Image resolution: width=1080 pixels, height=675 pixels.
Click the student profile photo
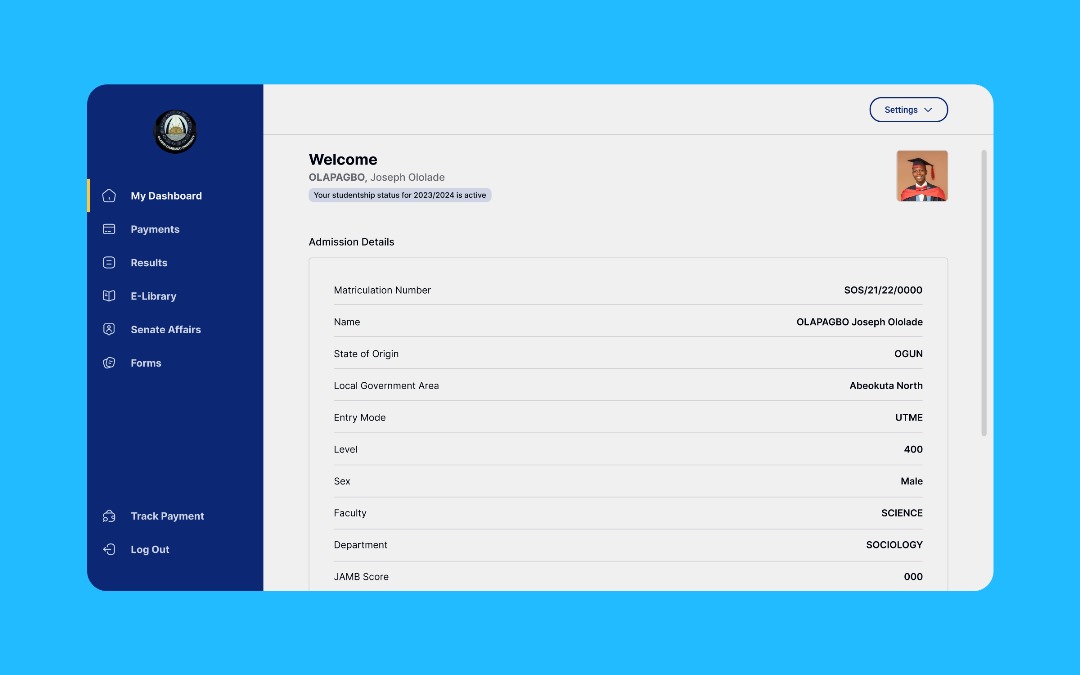click(x=922, y=176)
